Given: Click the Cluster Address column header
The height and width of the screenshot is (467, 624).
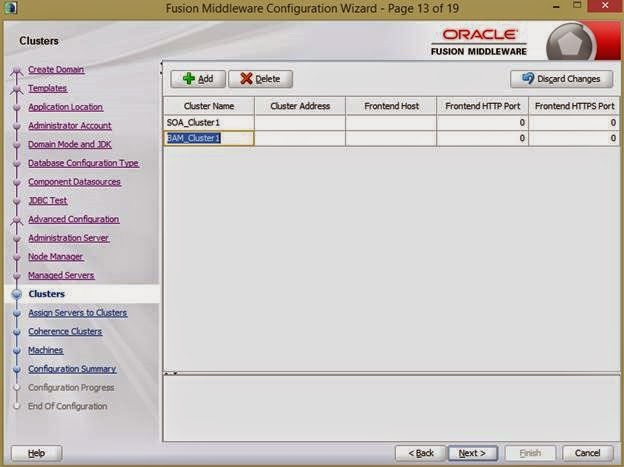Looking at the screenshot, I should 300,106.
